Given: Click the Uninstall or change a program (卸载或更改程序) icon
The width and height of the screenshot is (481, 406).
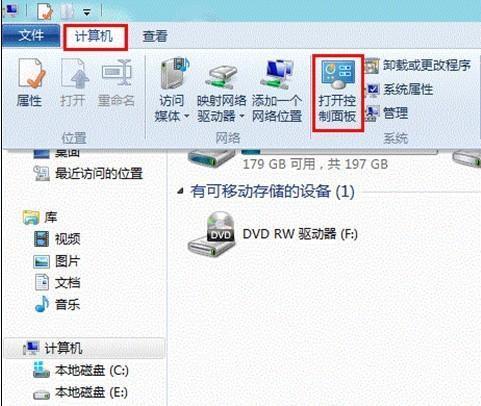Looking at the screenshot, I should click(372, 65).
